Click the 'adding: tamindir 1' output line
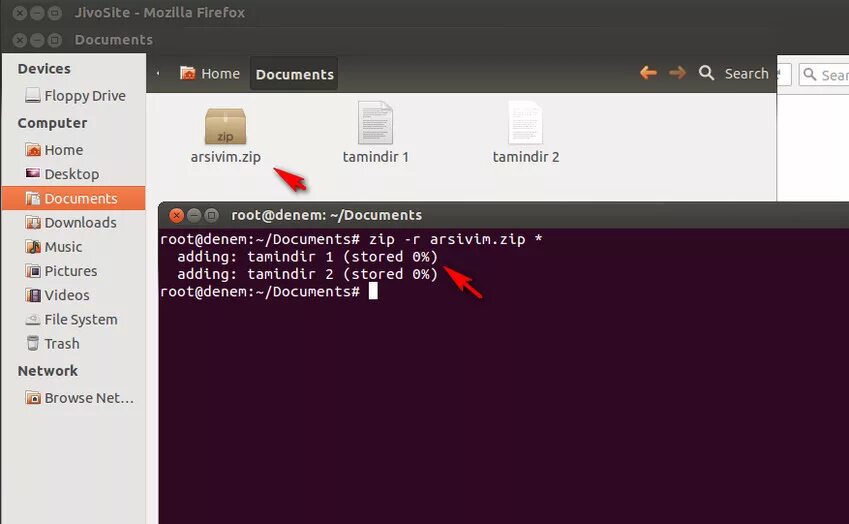 307,257
